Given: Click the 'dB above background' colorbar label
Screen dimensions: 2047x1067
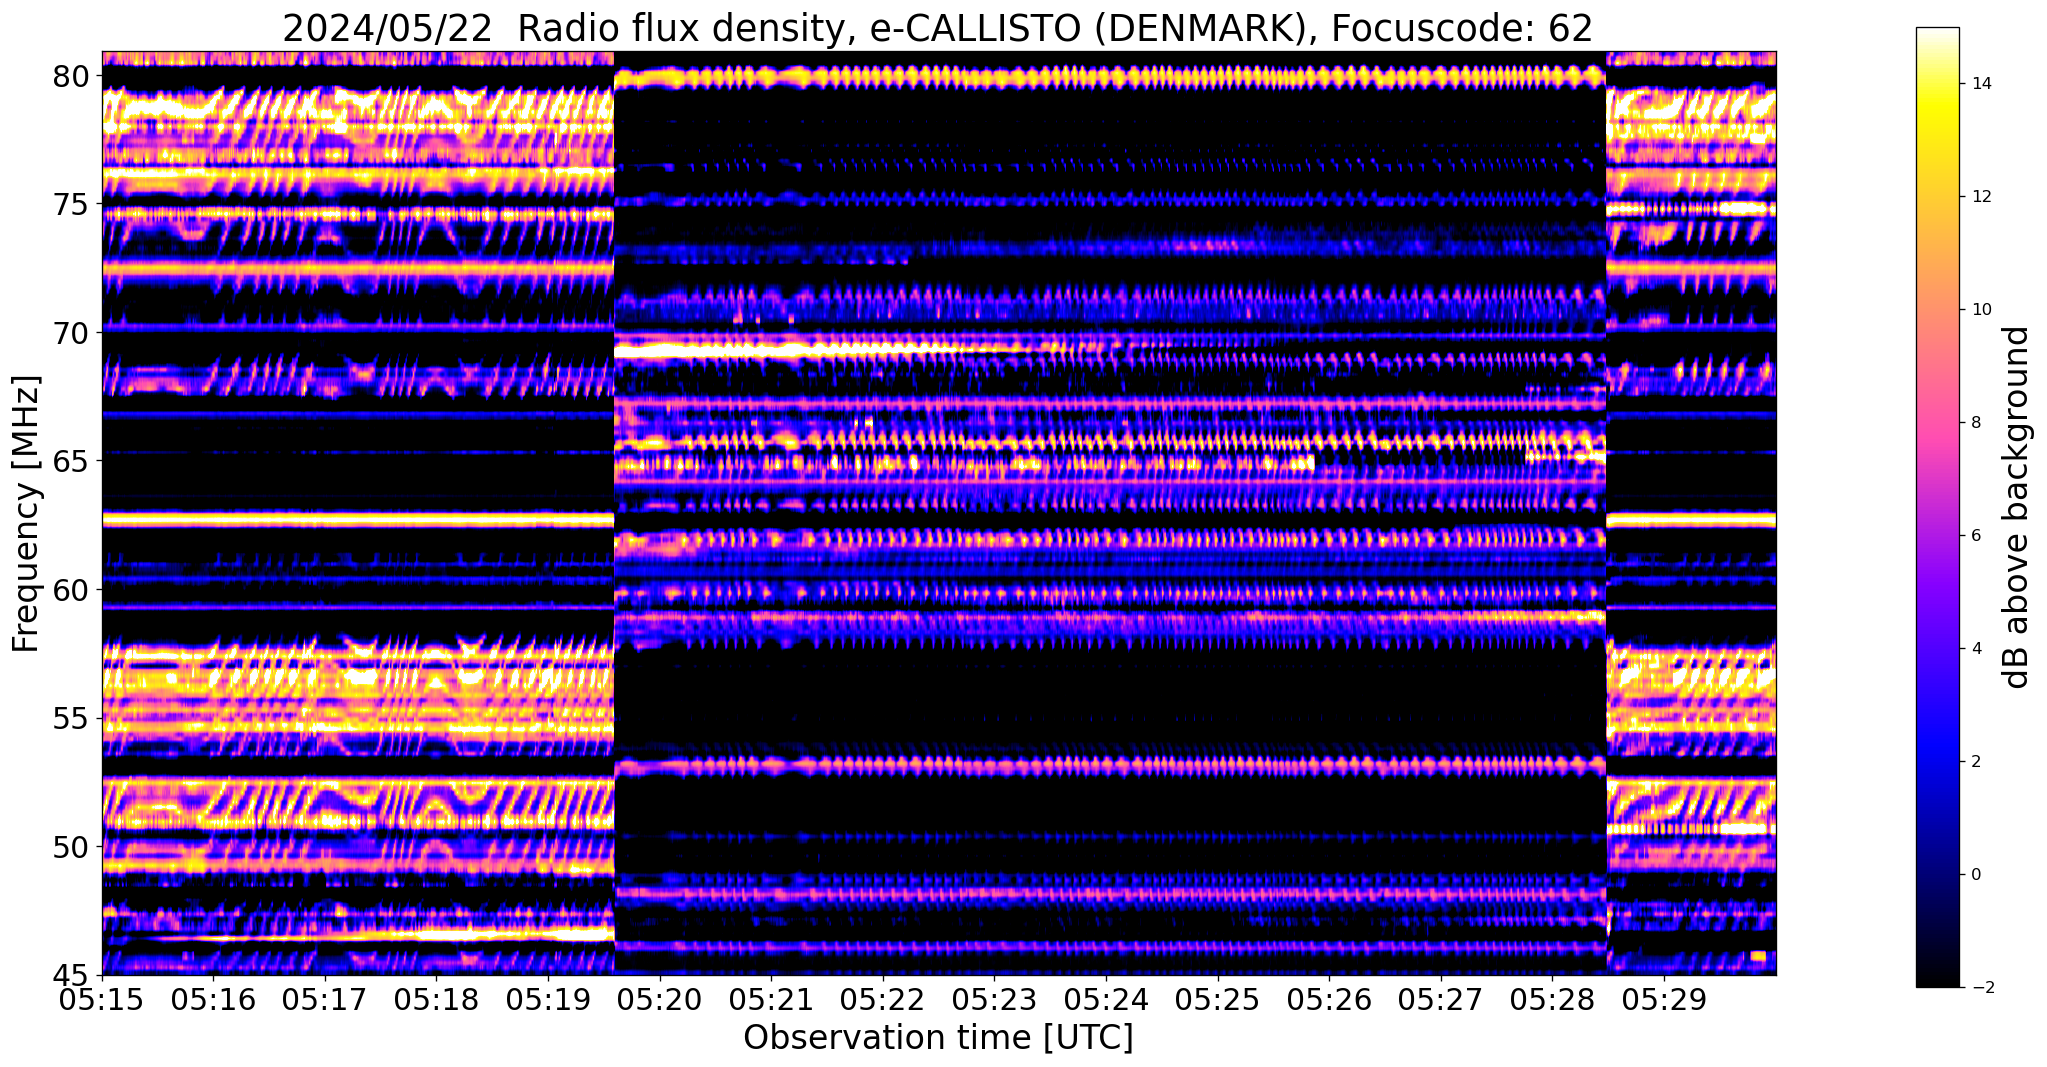Looking at the screenshot, I should tap(2017, 507).
